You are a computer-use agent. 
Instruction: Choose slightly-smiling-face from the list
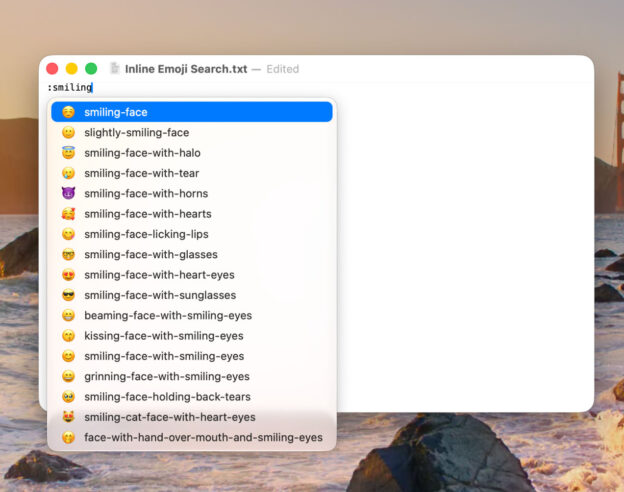192,133
